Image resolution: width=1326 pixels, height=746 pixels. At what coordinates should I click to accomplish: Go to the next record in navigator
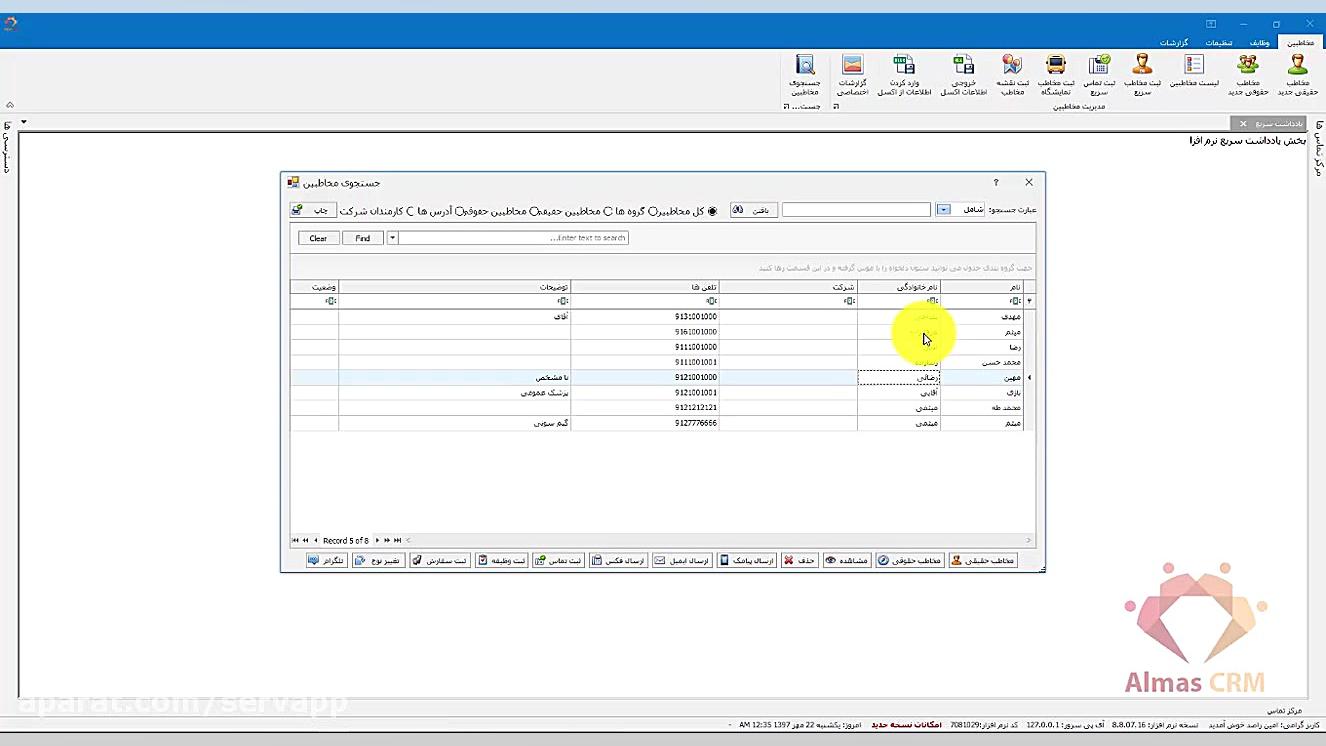(377, 541)
